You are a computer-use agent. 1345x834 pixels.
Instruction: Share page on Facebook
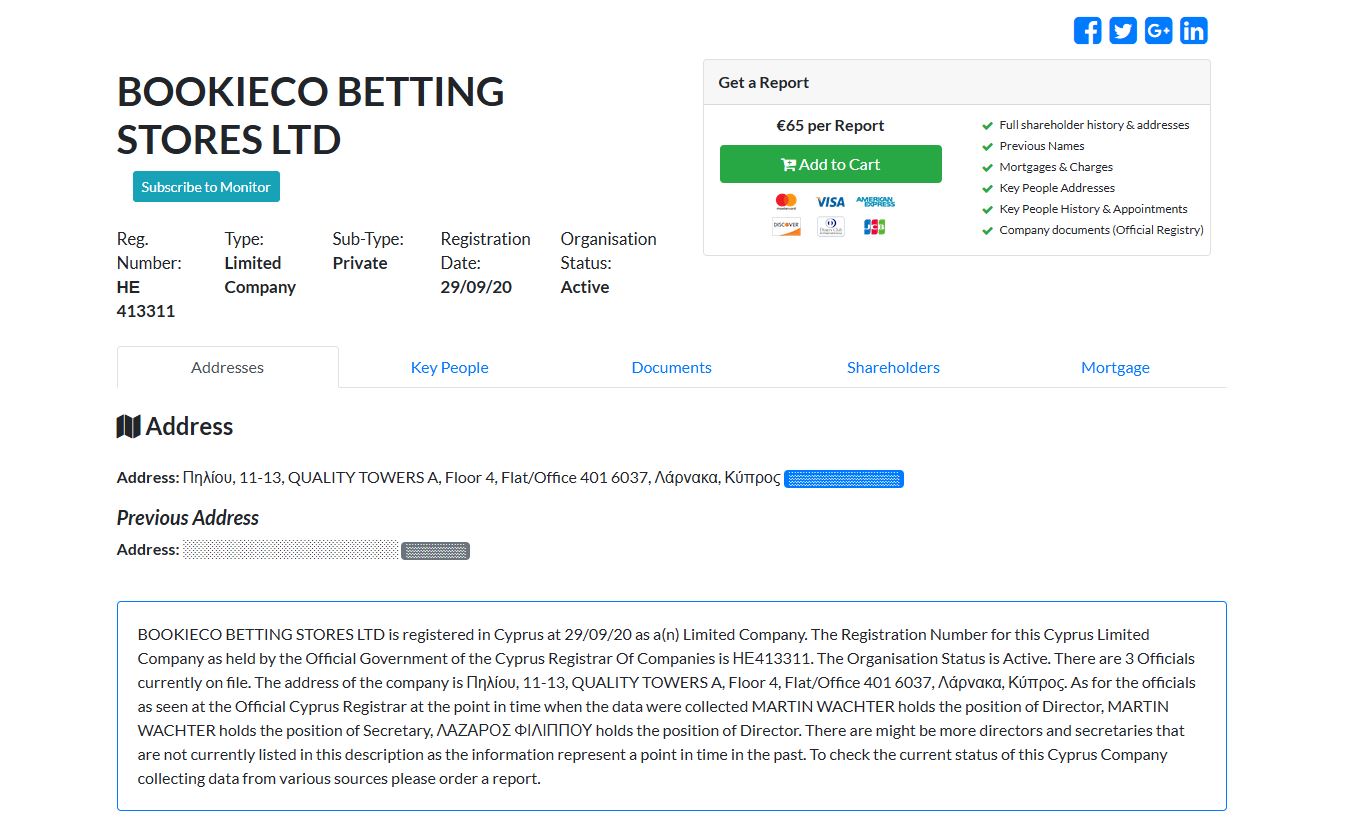point(1087,31)
